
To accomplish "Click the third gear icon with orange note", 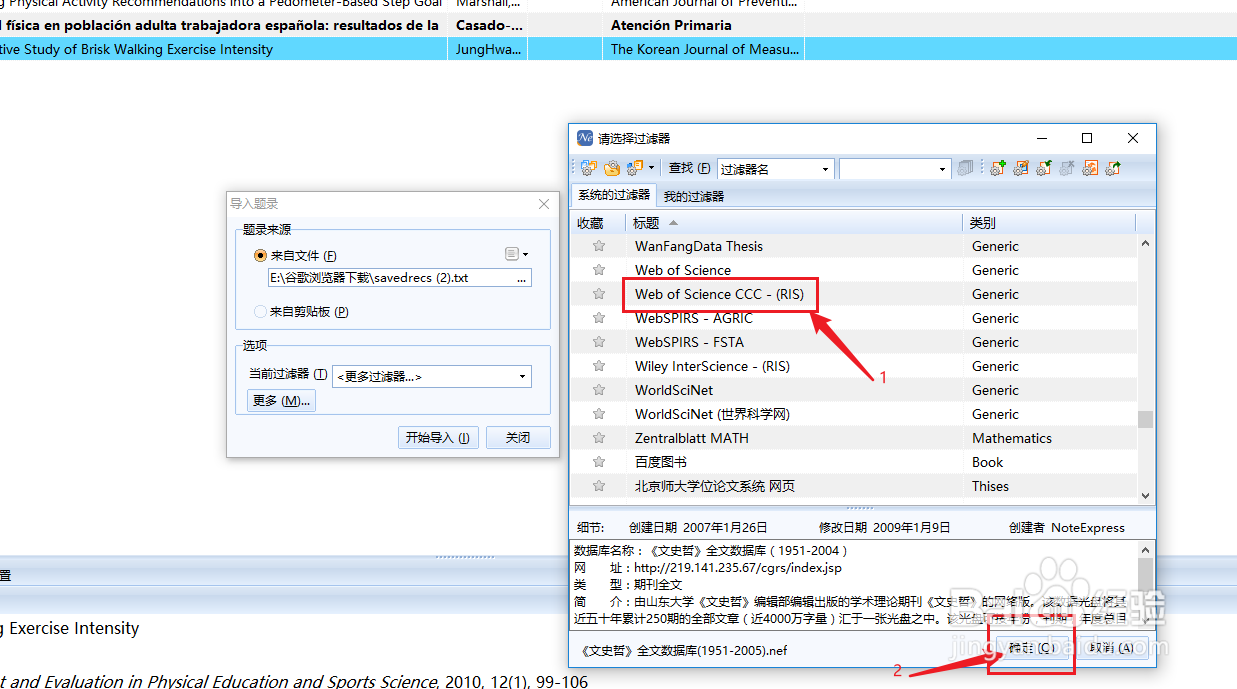I will coord(634,169).
